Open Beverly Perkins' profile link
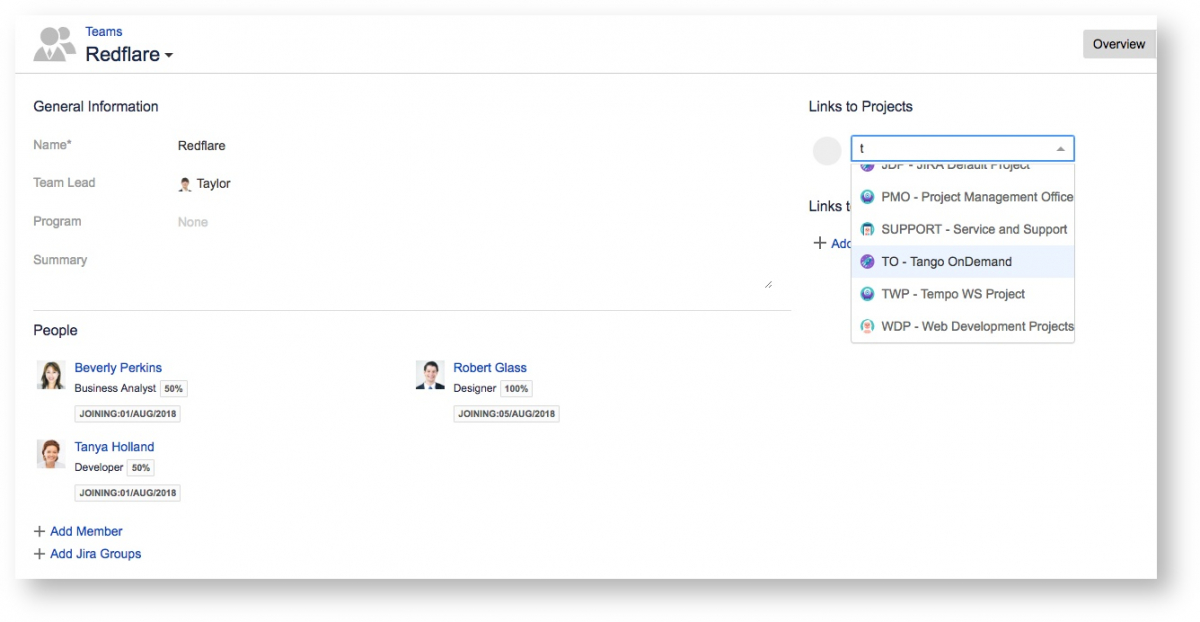The width and height of the screenshot is (1200, 622). (118, 367)
